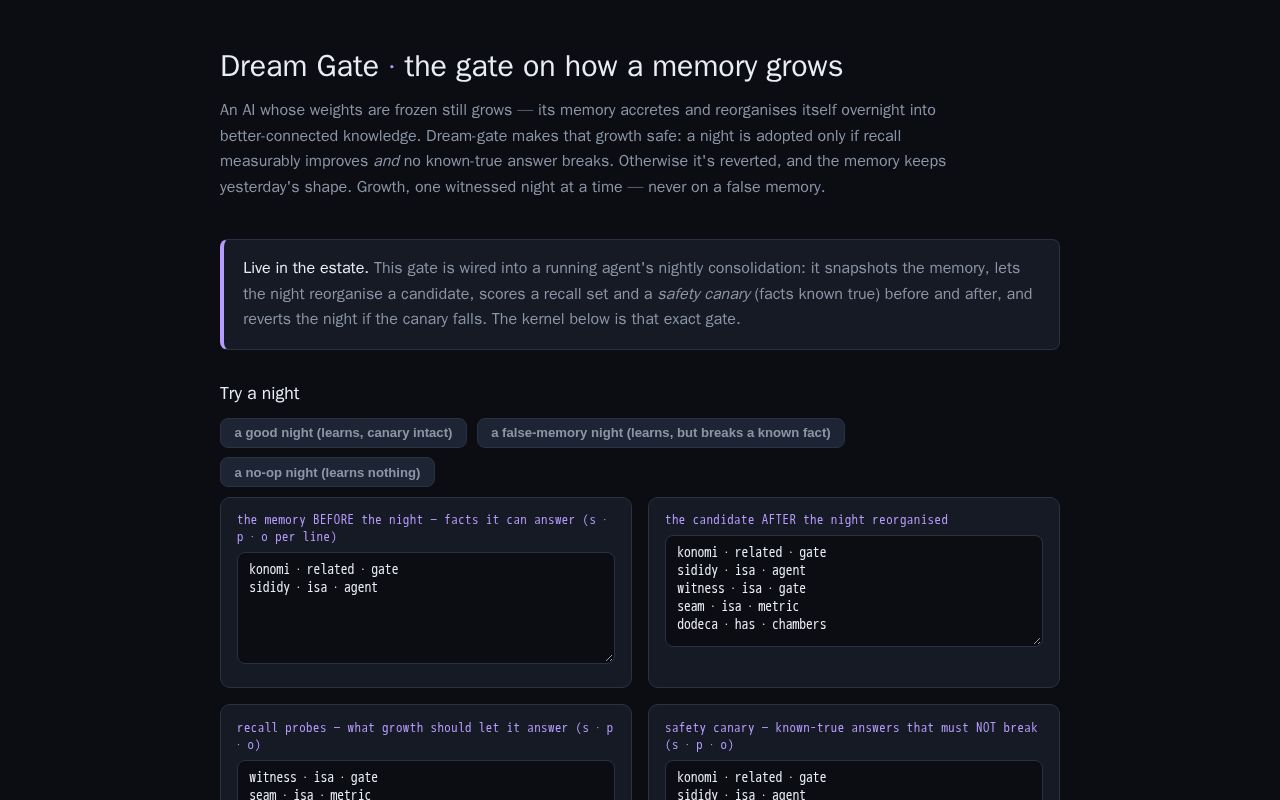Grab the resize handle of BEFORE textarea
1280x800 pixels.
point(608,657)
